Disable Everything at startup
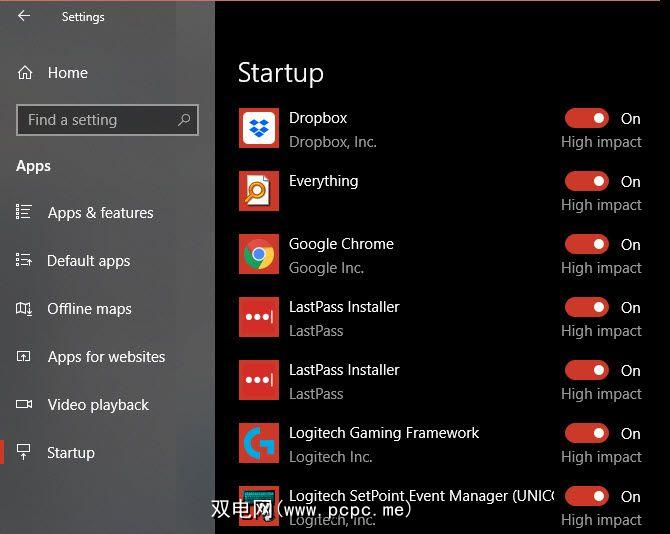Image resolution: width=670 pixels, height=534 pixels. [x=587, y=181]
